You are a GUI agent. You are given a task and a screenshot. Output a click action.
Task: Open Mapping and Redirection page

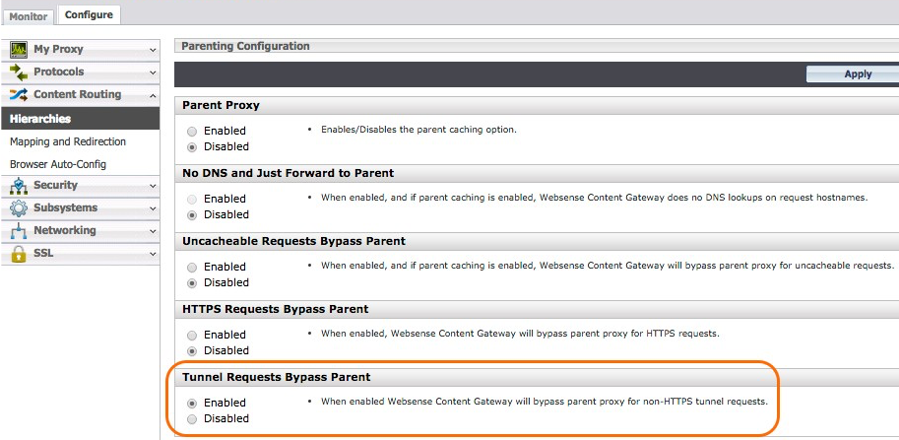[68, 142]
